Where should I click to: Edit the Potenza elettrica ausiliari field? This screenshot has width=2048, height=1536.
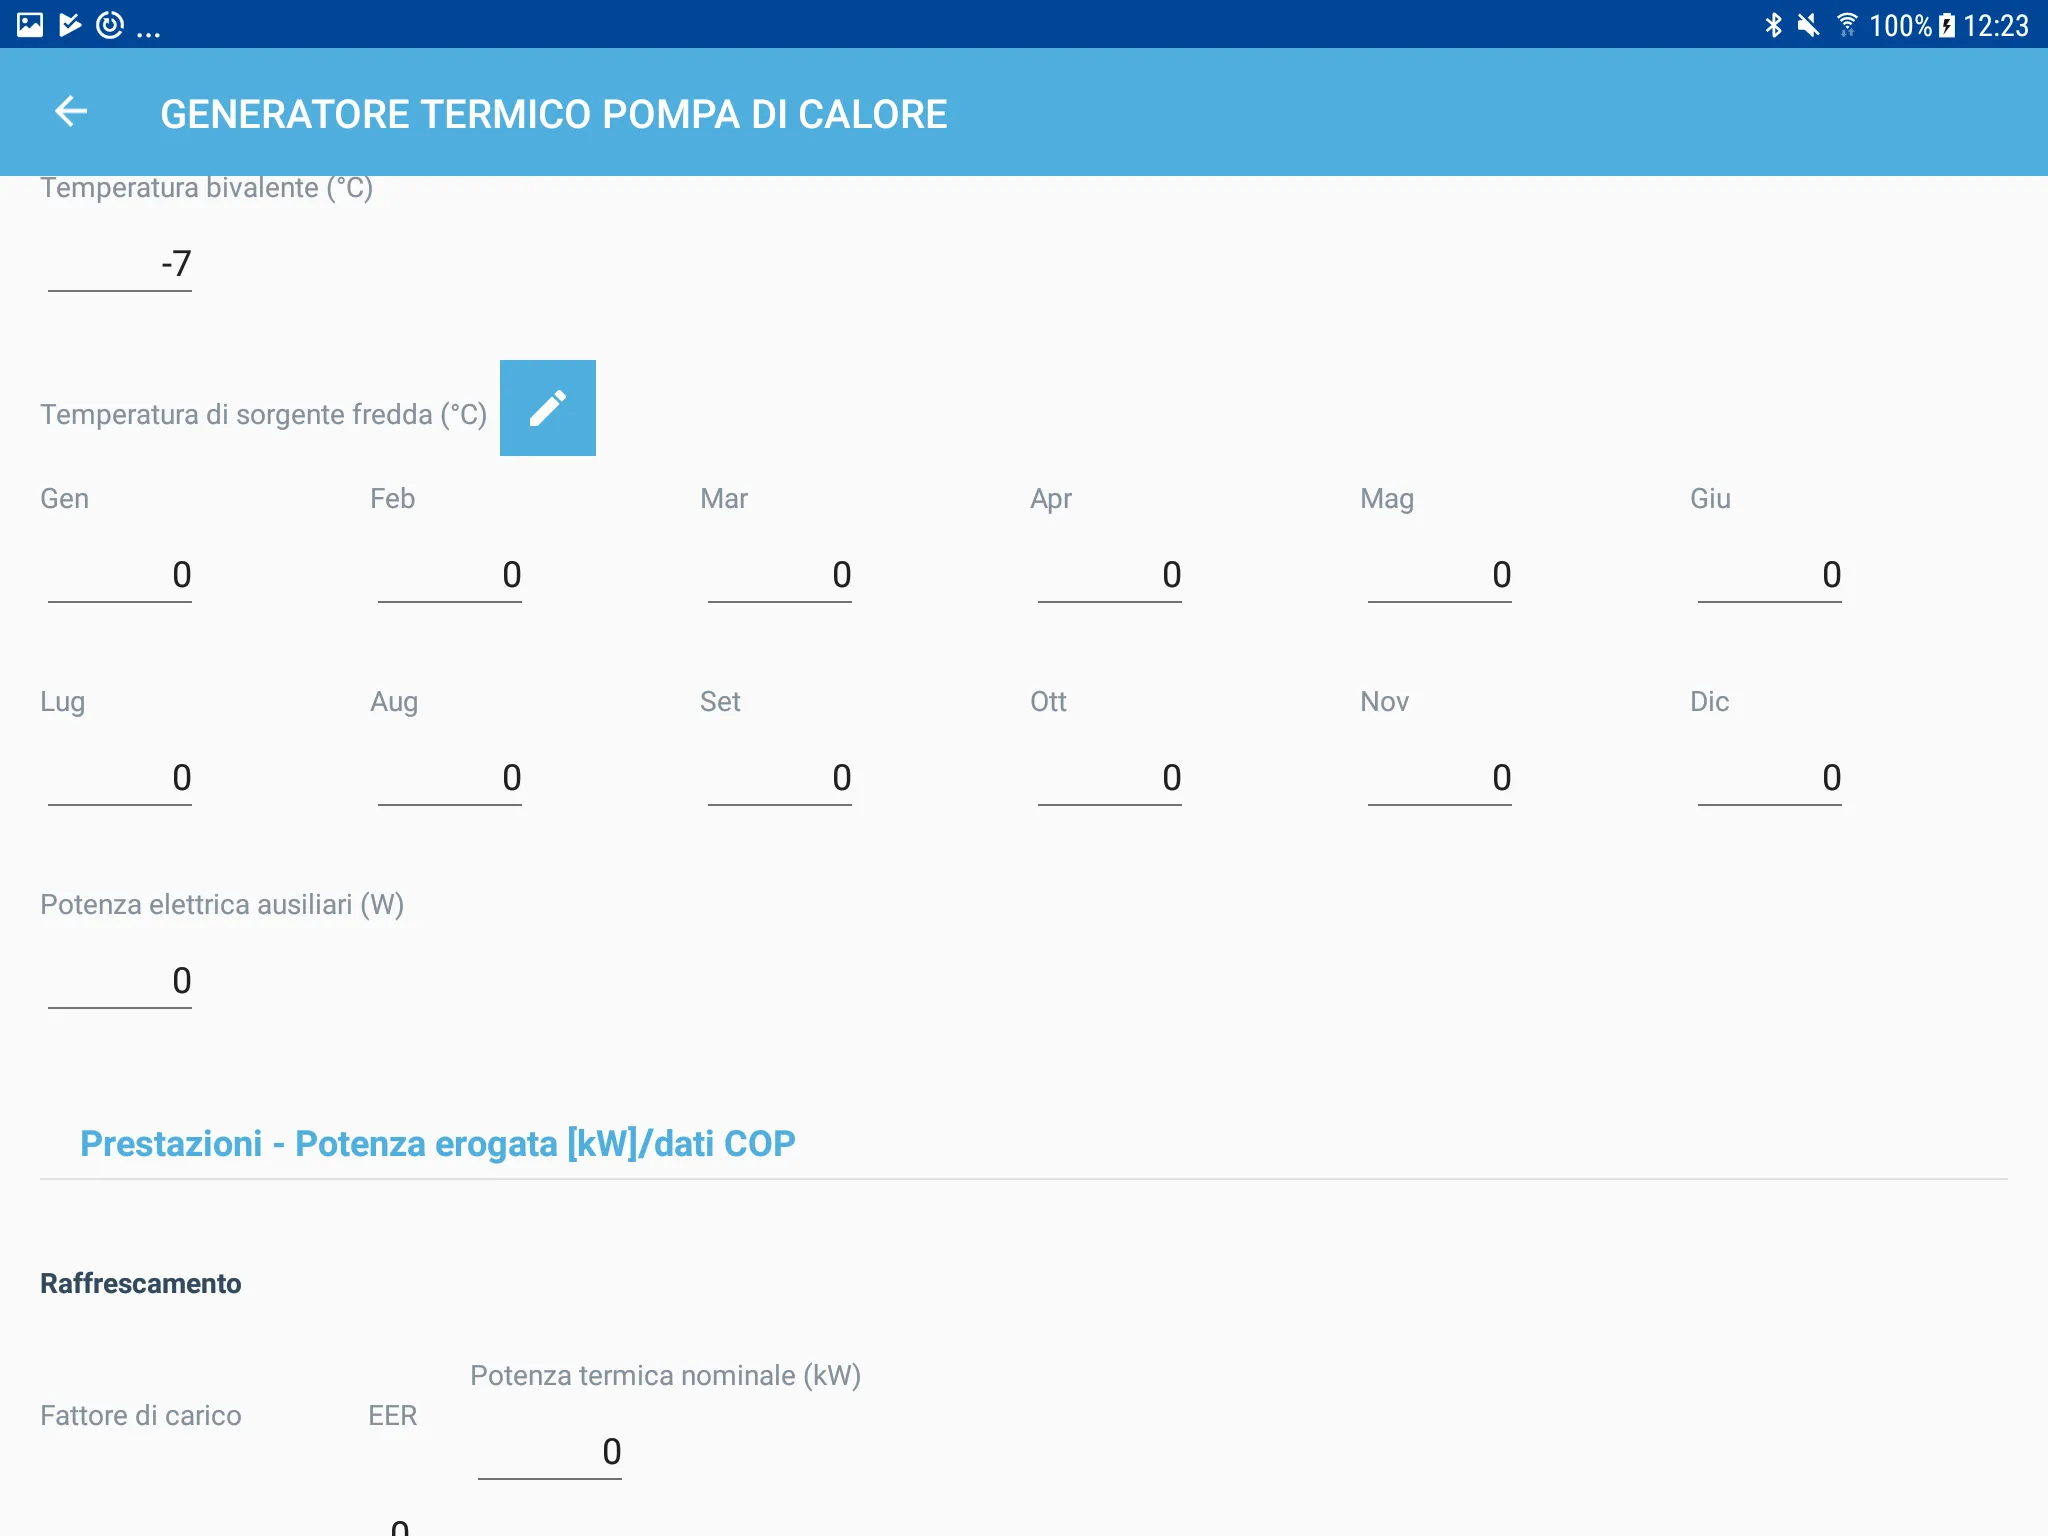pyautogui.click(x=120, y=982)
